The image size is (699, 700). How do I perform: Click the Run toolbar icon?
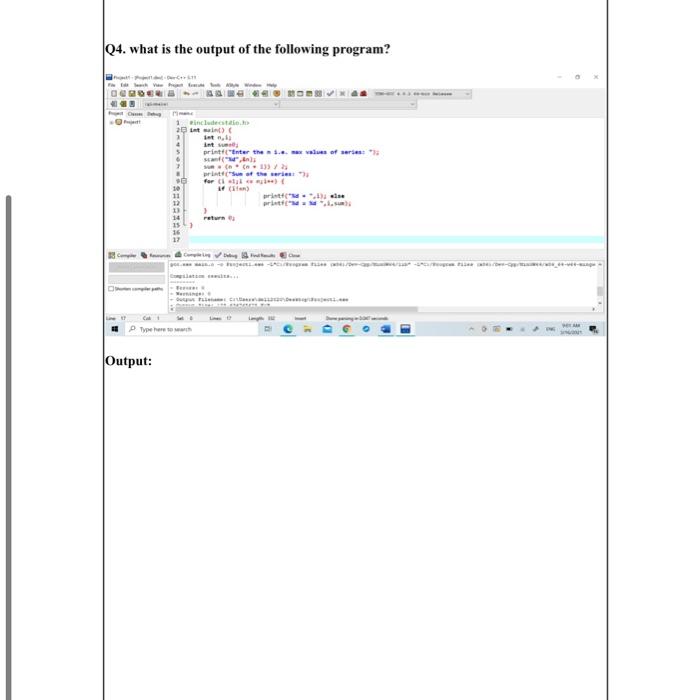(300, 94)
